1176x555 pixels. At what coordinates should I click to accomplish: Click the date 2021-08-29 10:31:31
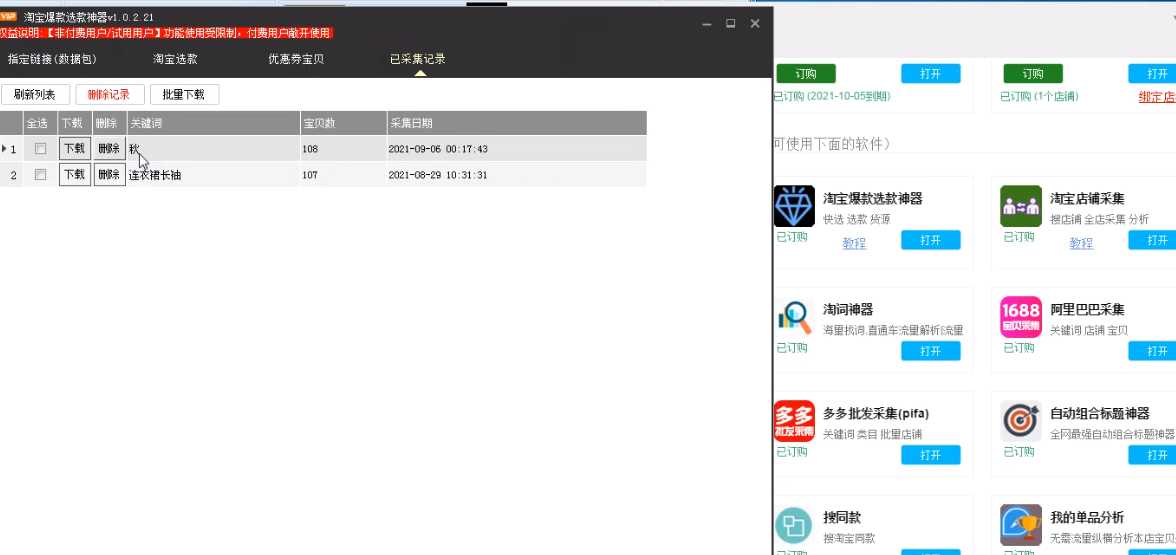438,175
